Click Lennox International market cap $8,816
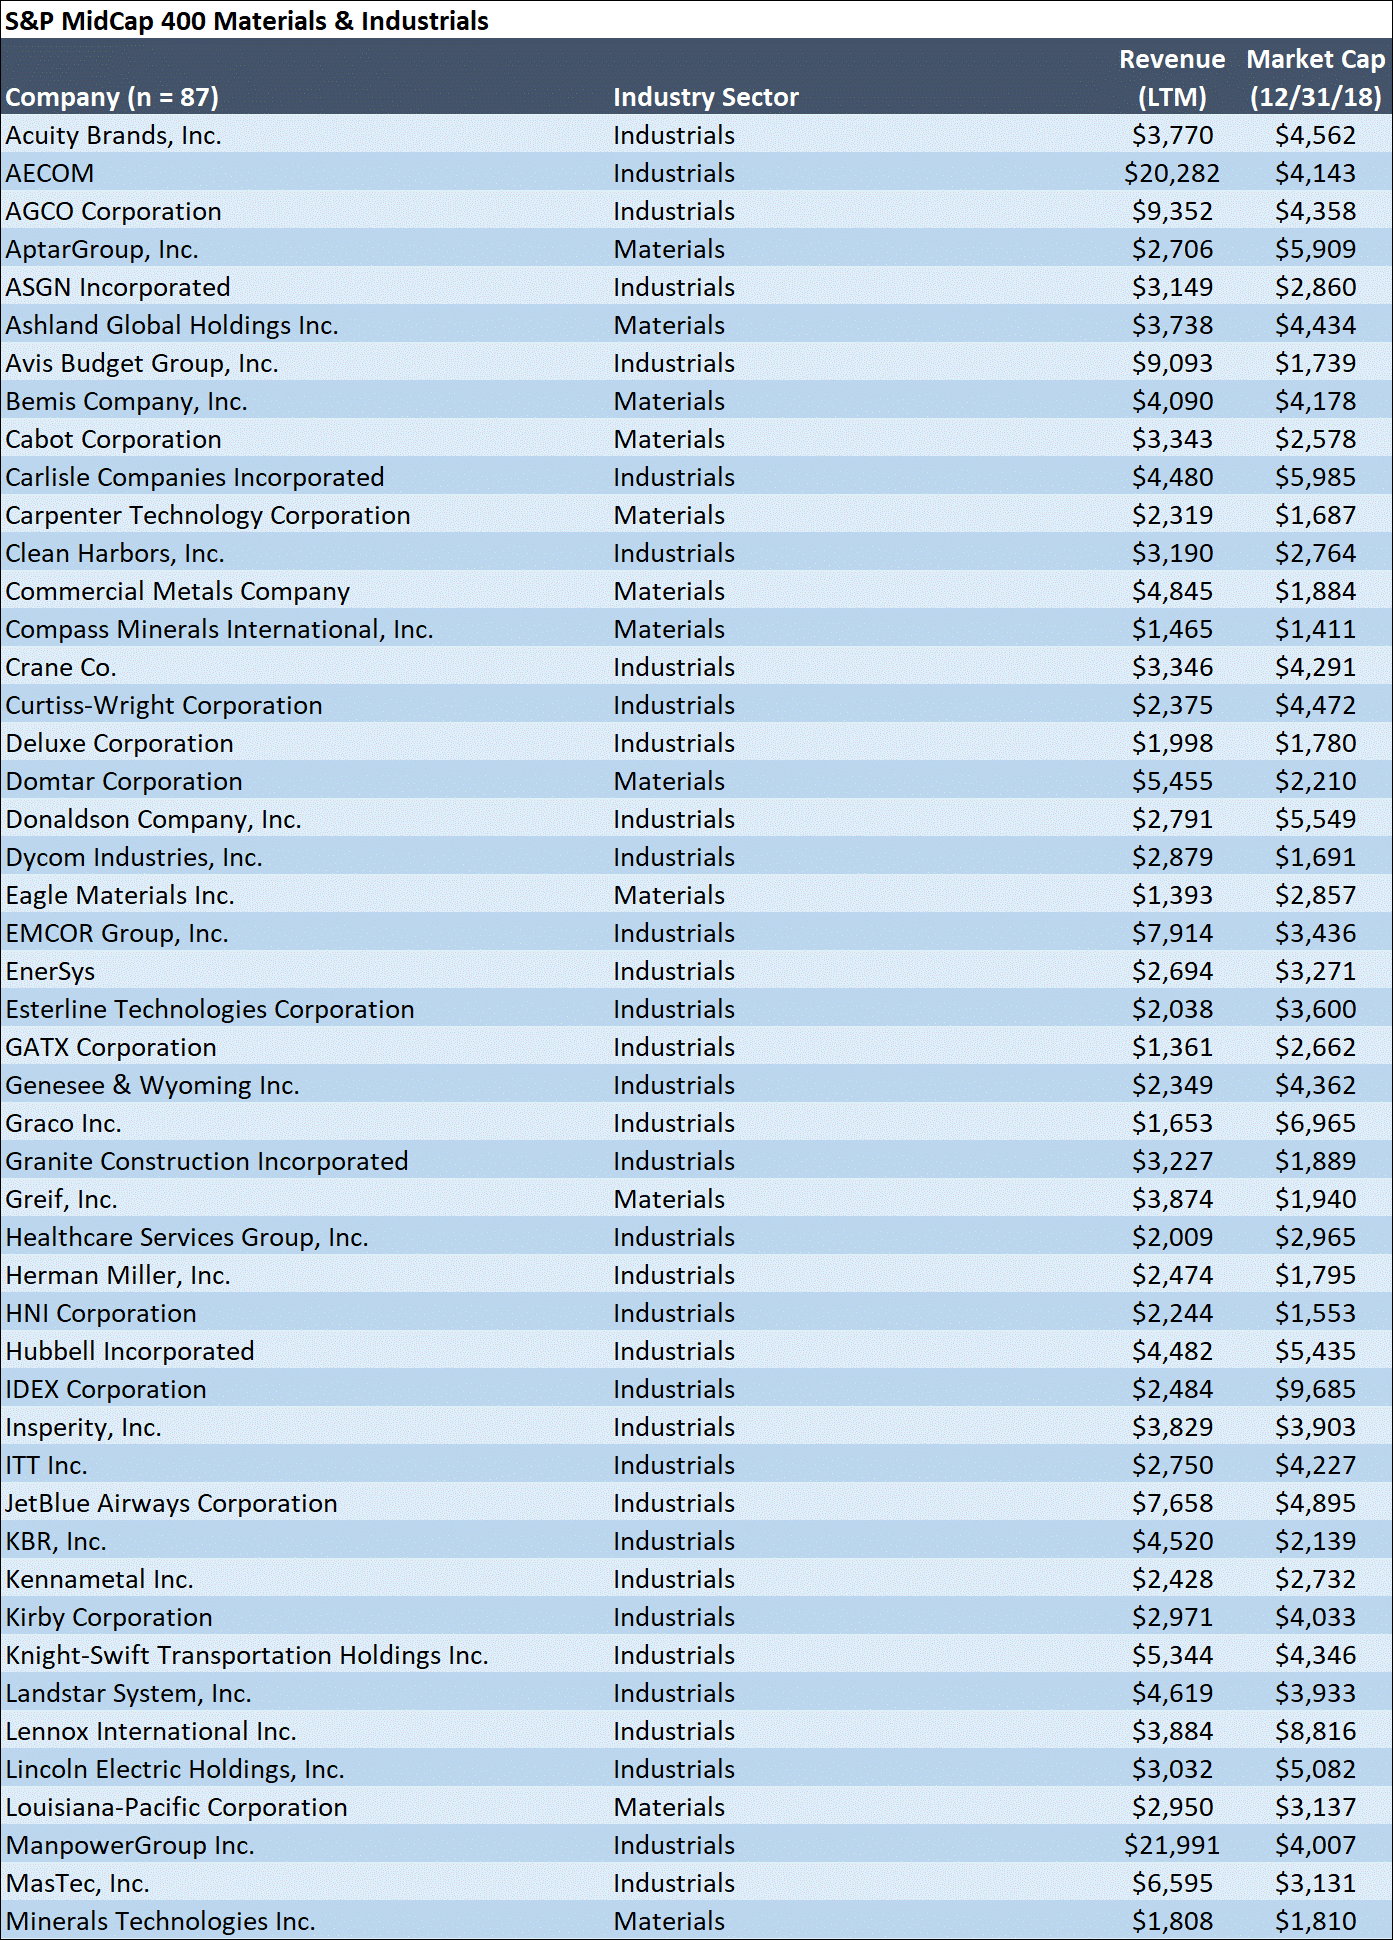The image size is (1393, 1940). click(x=1316, y=1731)
